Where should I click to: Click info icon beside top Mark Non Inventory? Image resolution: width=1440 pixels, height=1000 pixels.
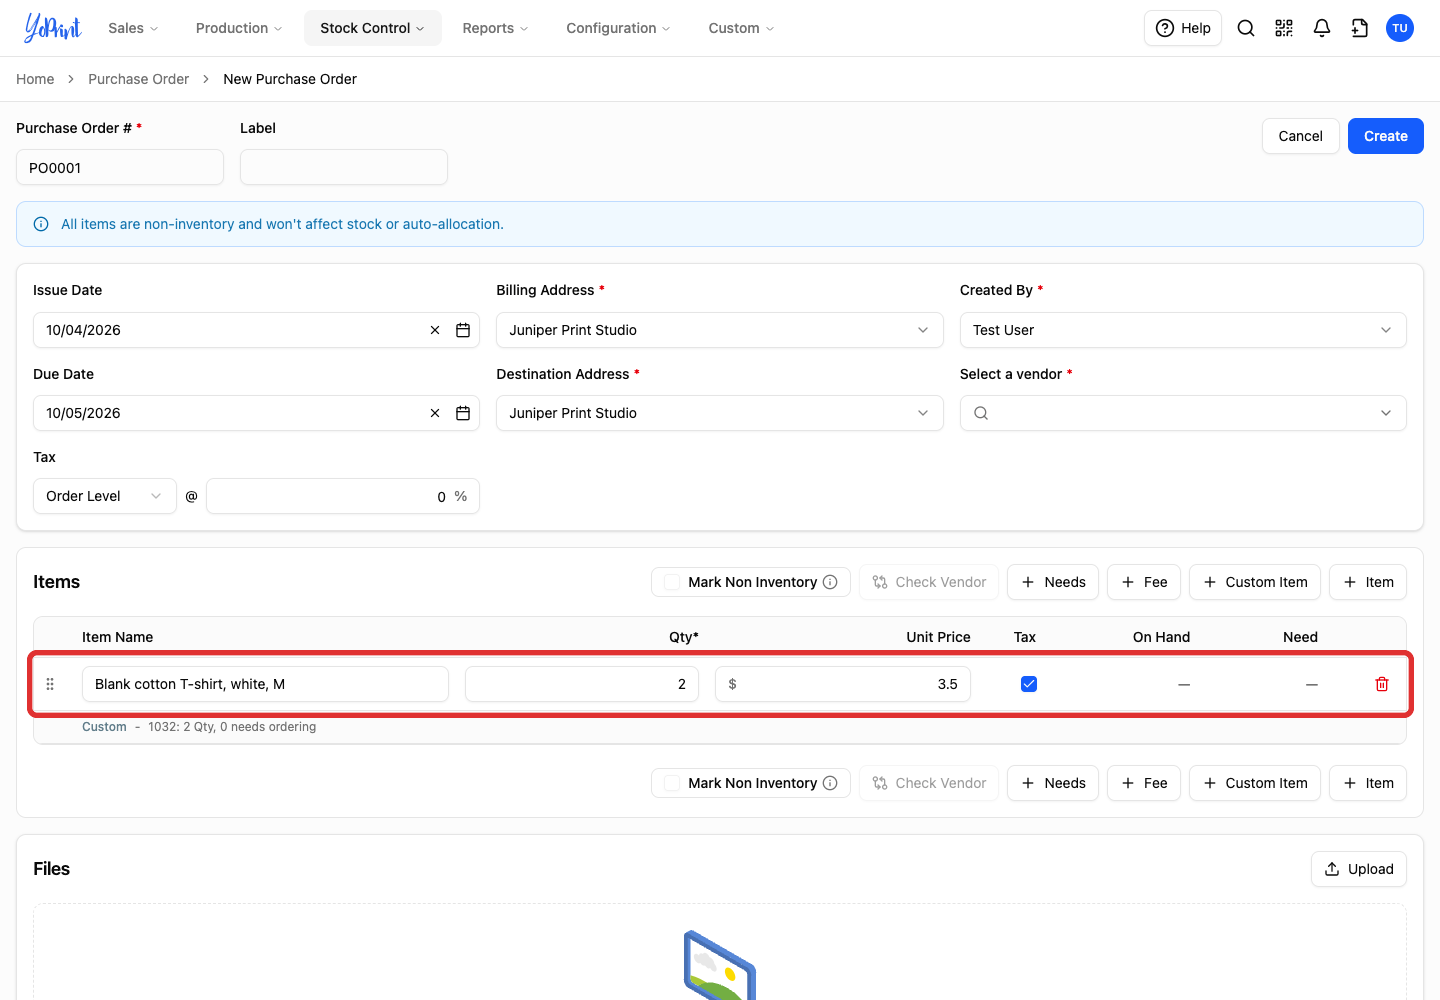pyautogui.click(x=830, y=582)
